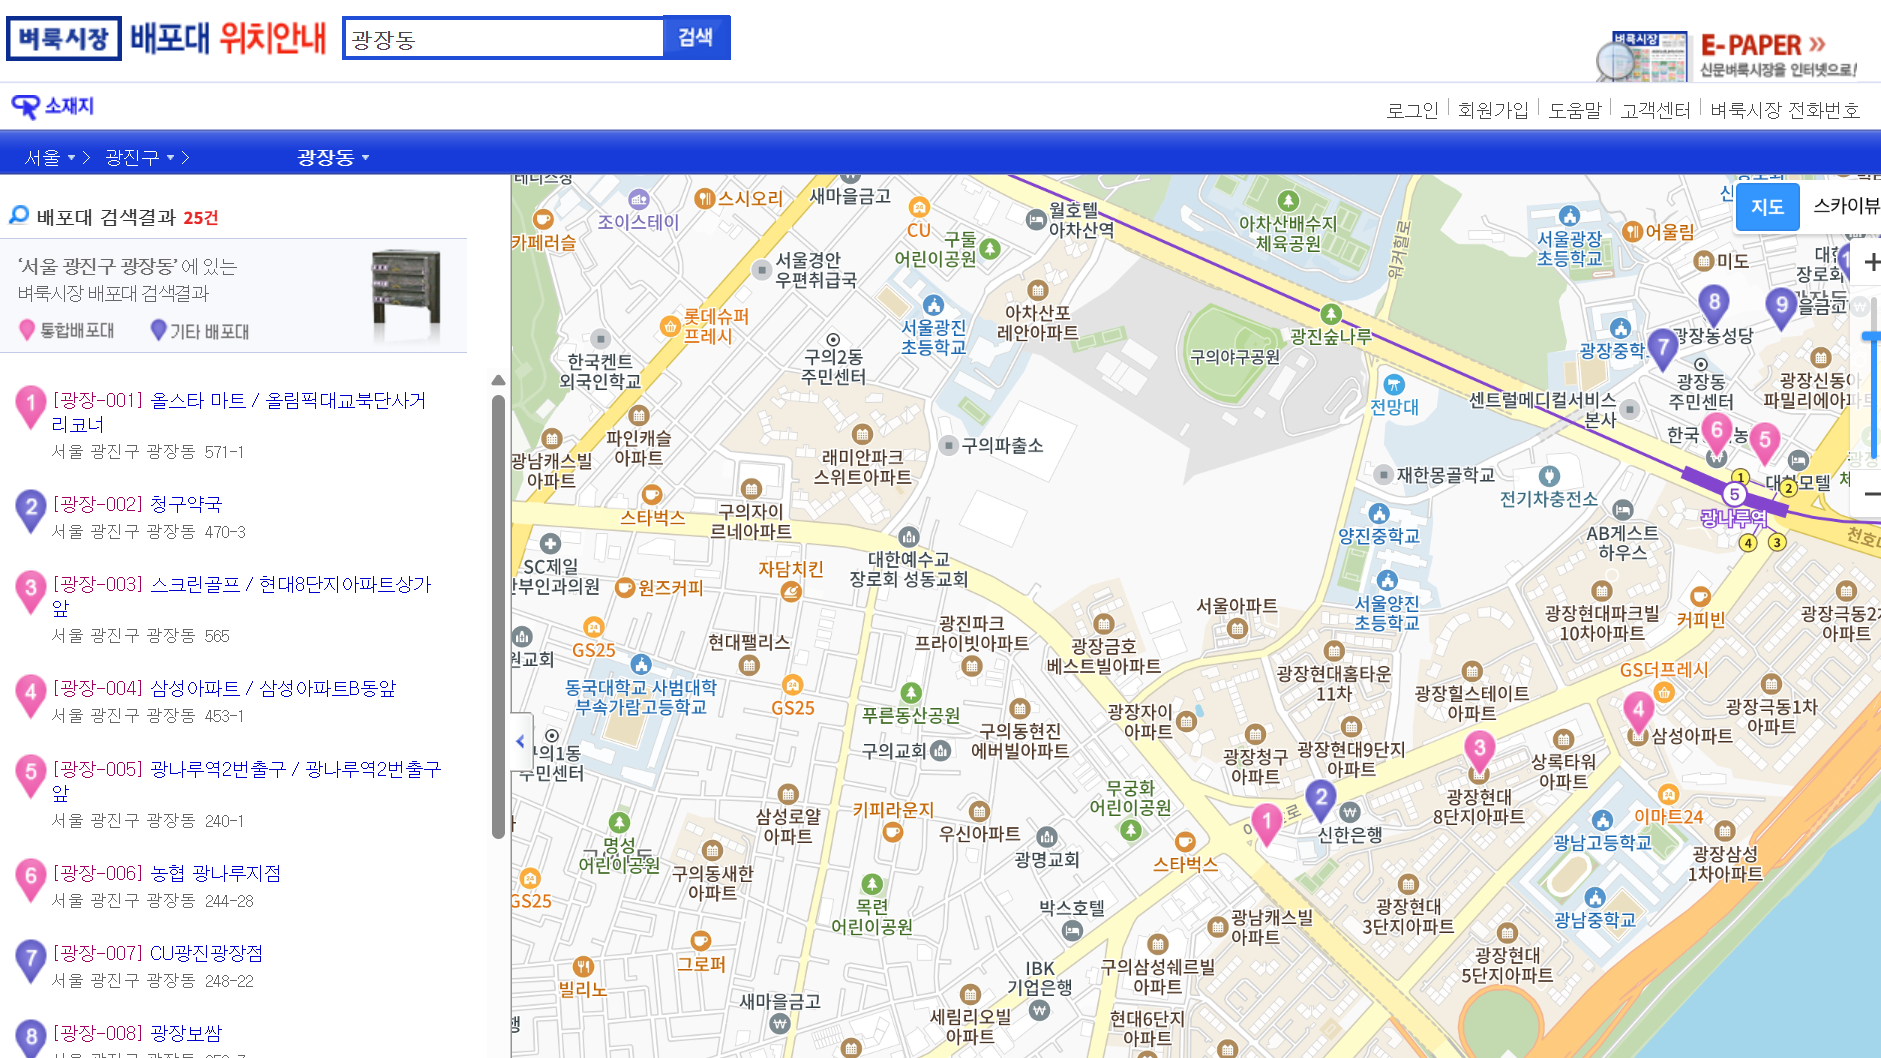This screenshot has height=1058, width=1881.
Task: Select purple map marker 2 near 신한은행
Action: pyautogui.click(x=1321, y=799)
